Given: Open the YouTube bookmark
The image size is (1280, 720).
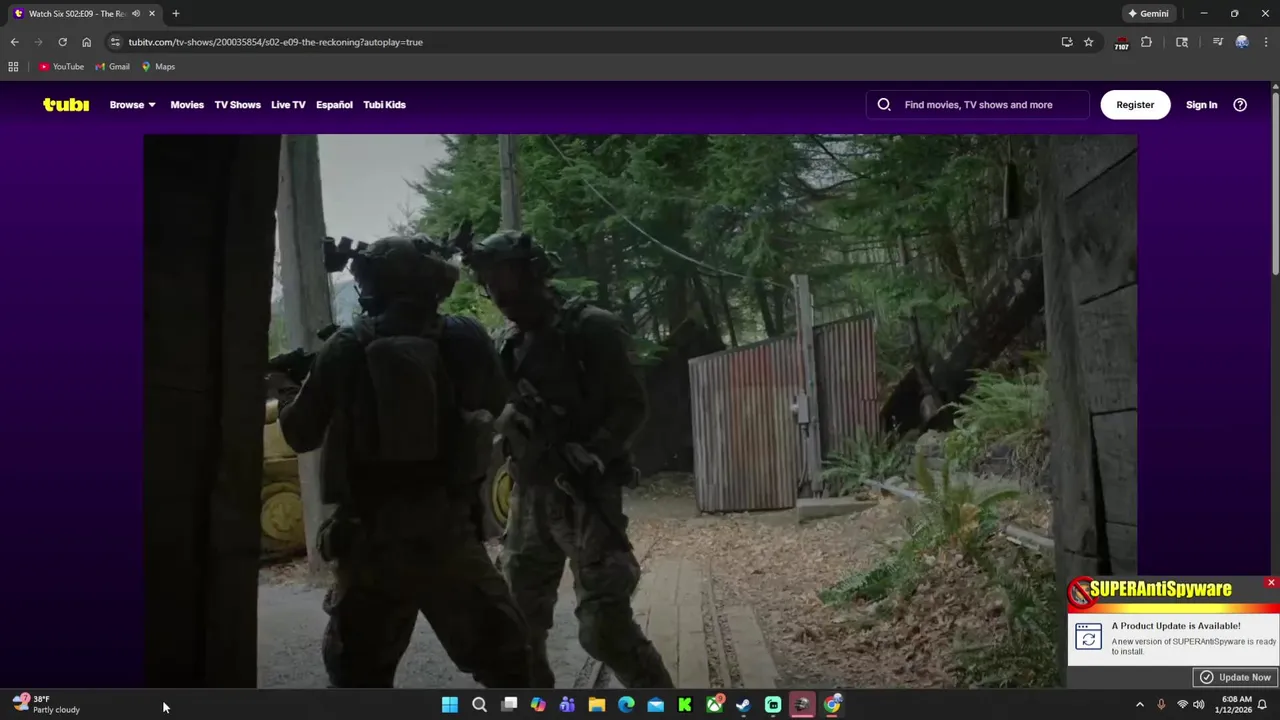Looking at the screenshot, I should 61,66.
